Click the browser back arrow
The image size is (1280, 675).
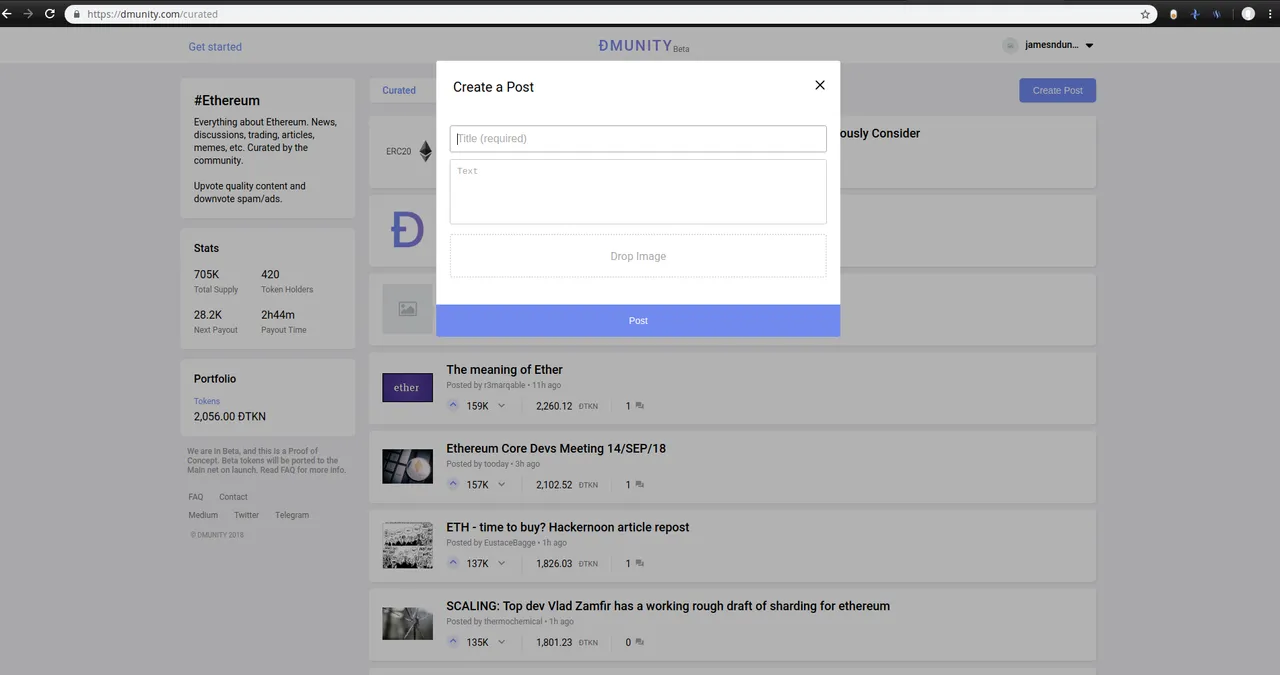pyautogui.click(x=6, y=14)
